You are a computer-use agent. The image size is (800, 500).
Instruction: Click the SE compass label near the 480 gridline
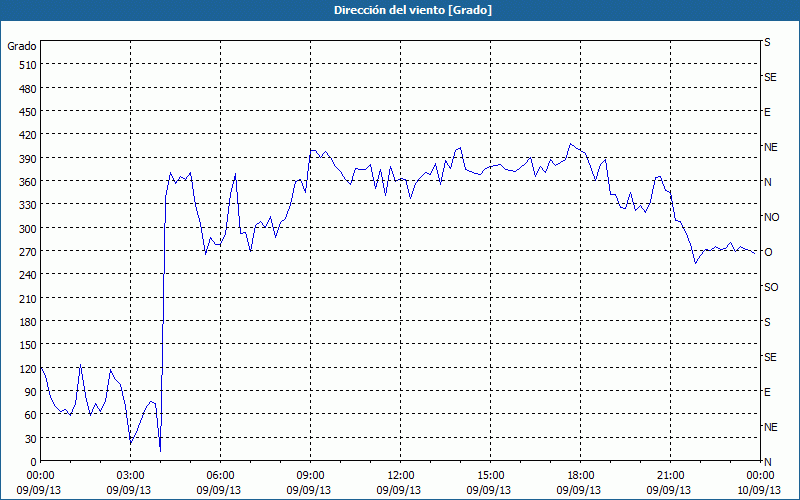click(770, 77)
